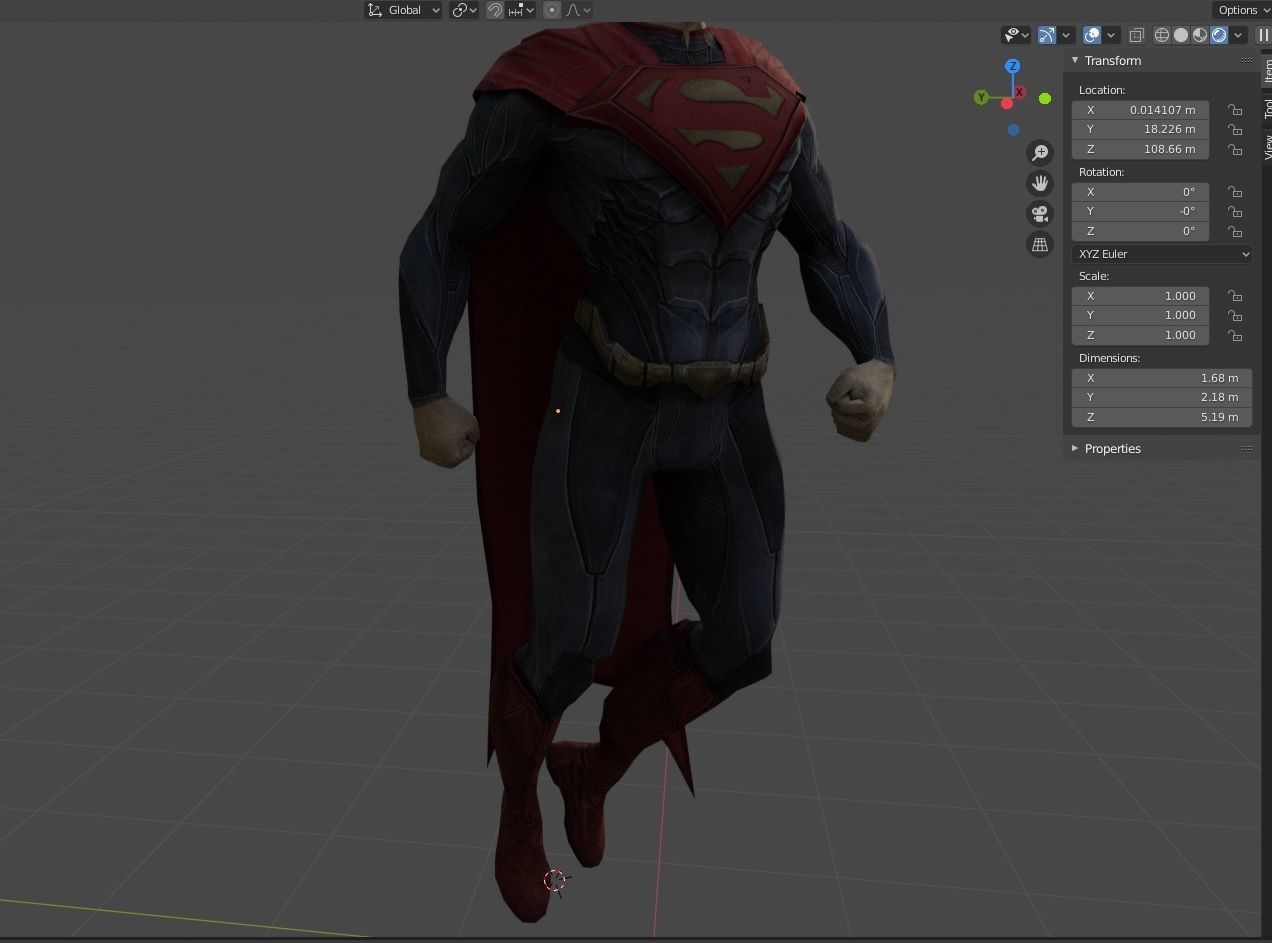Click the negative Z axis blue dot

pos(1014,130)
